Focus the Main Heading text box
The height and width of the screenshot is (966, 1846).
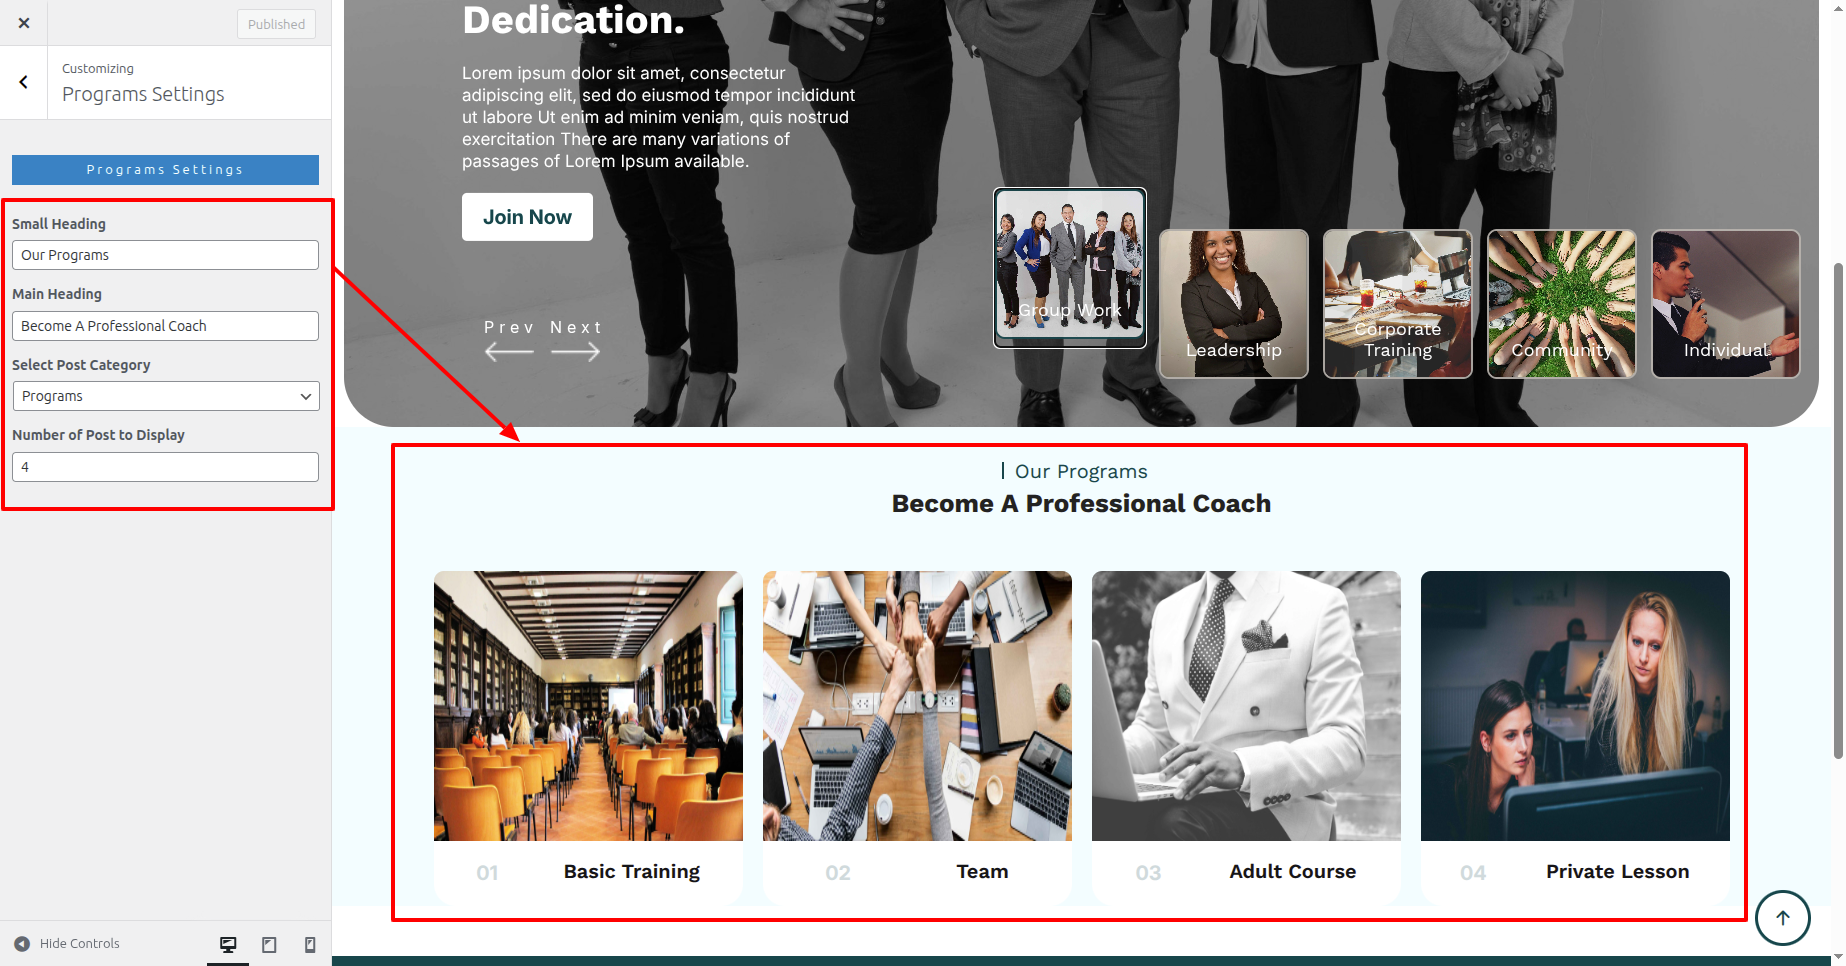(x=165, y=326)
